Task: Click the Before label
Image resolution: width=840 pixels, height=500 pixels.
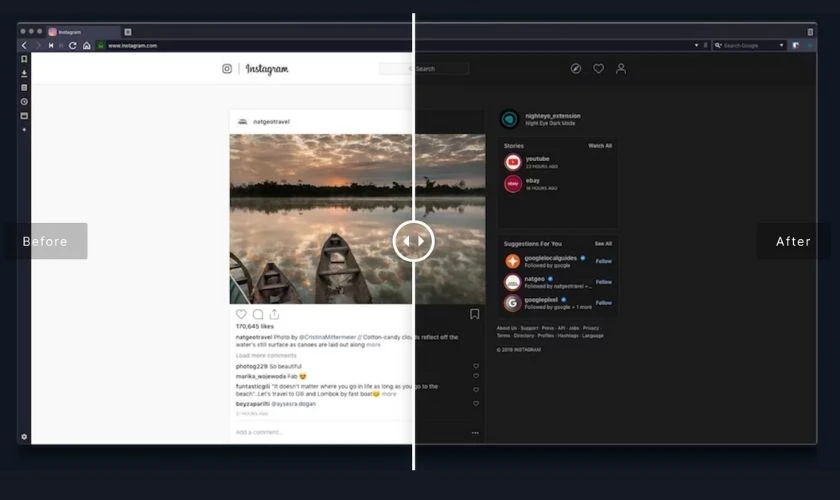Action: [x=45, y=241]
